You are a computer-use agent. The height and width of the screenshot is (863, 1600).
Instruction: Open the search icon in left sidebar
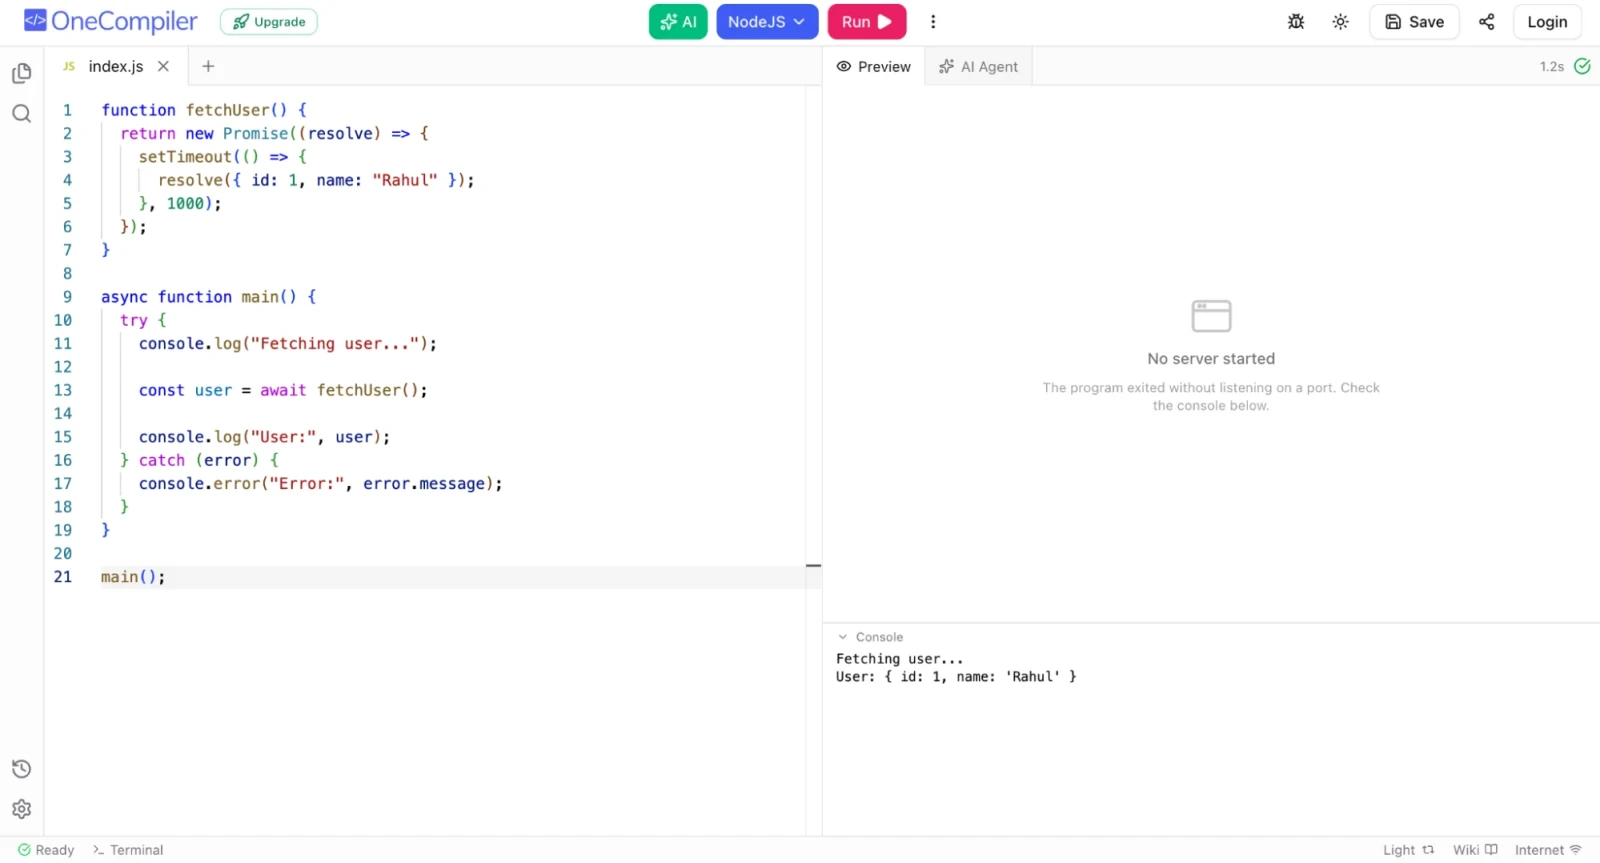click(21, 113)
